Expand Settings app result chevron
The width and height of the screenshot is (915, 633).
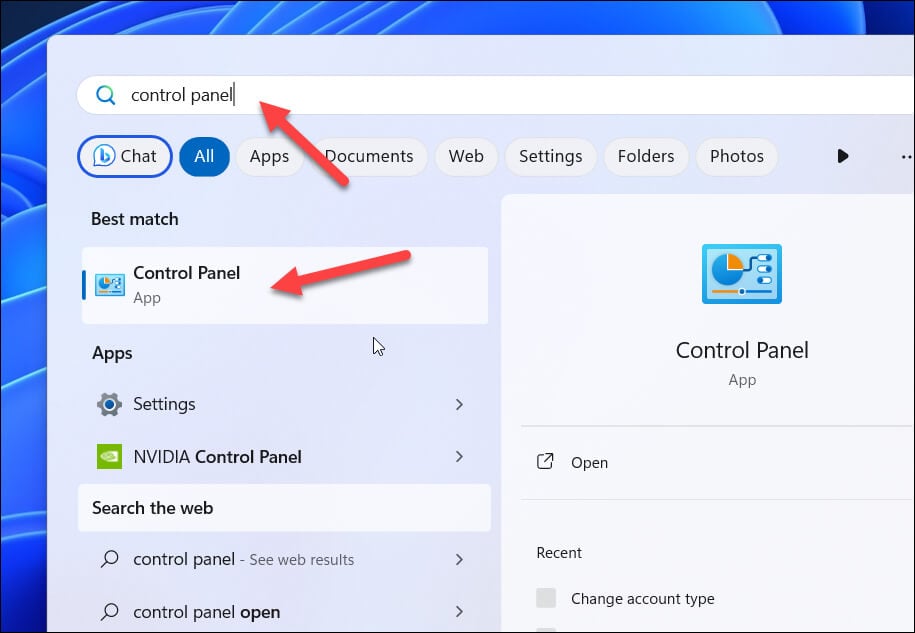459,404
